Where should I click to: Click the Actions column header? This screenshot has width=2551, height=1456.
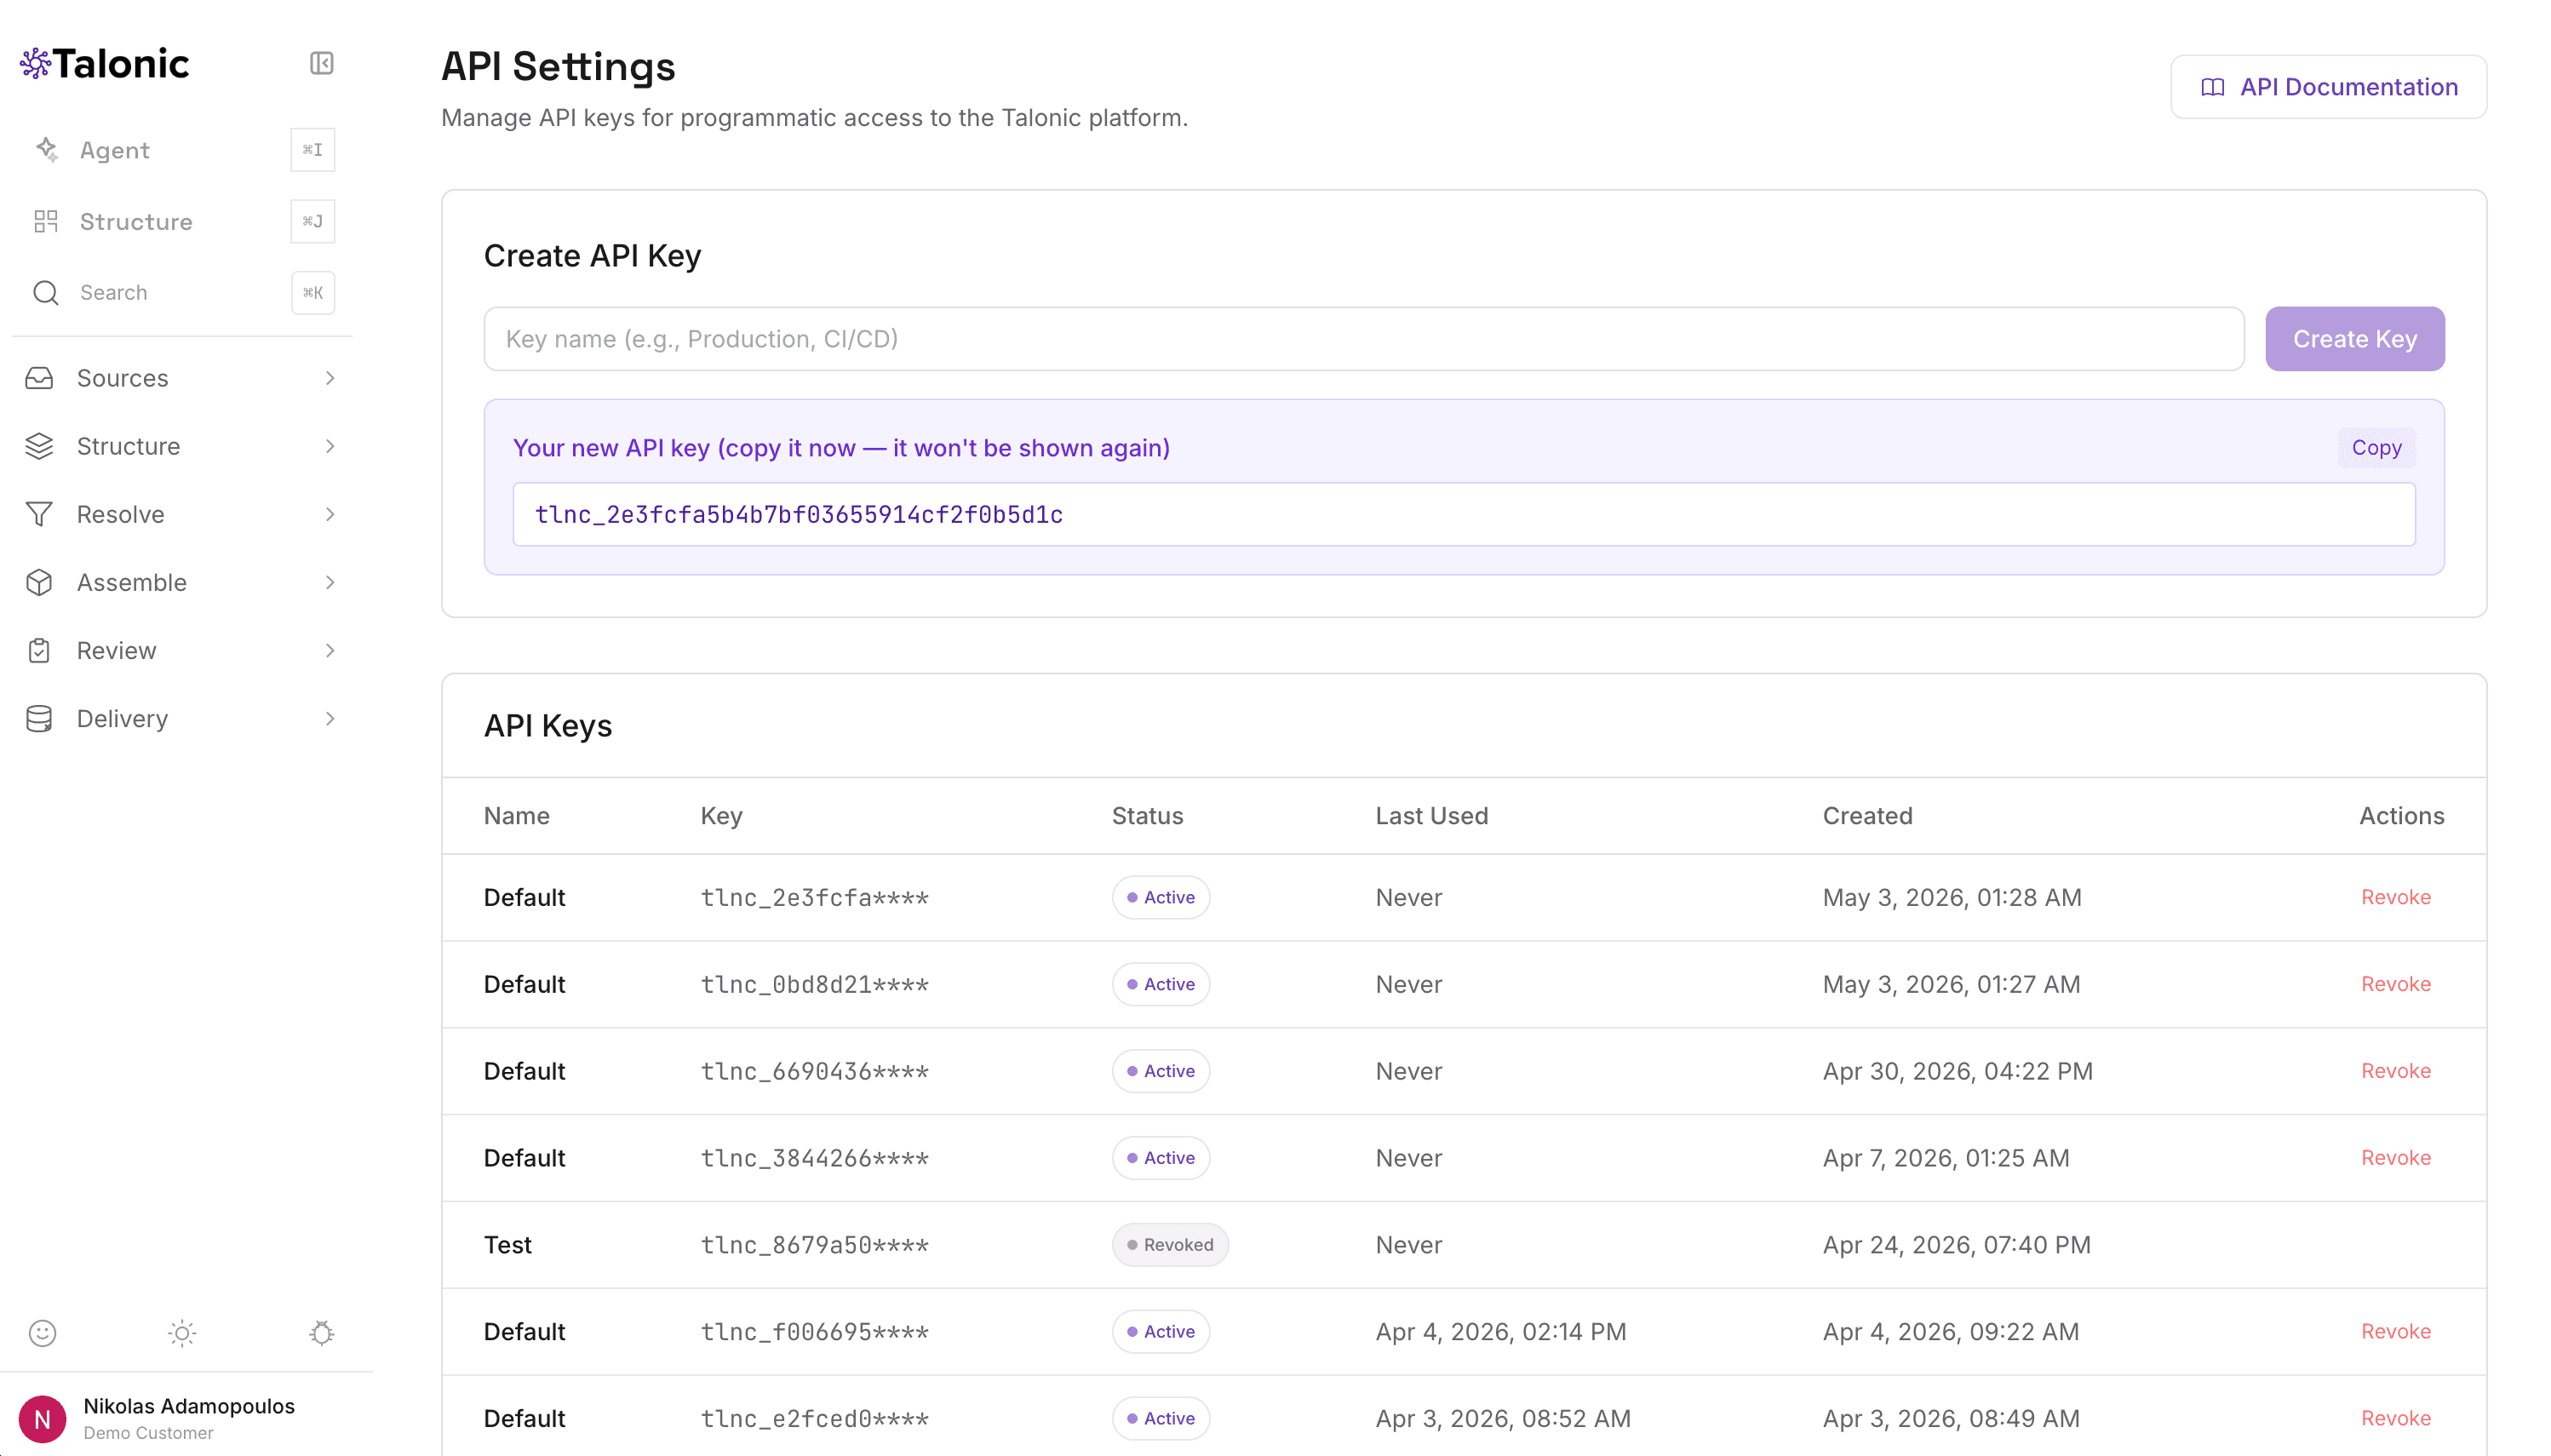2401,816
